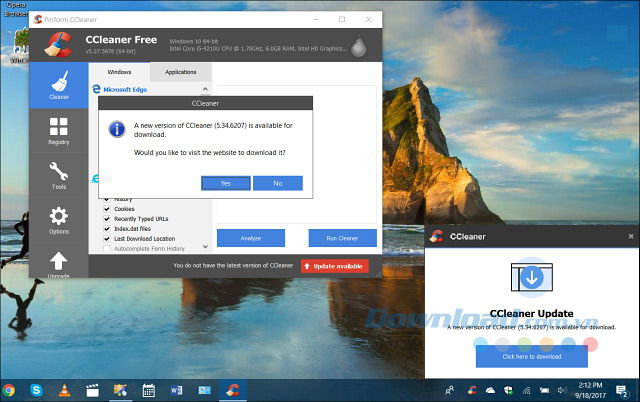Screen dimensions: 640x402
Task: Uncheck Last Download Location checkbox
Action: (107, 239)
